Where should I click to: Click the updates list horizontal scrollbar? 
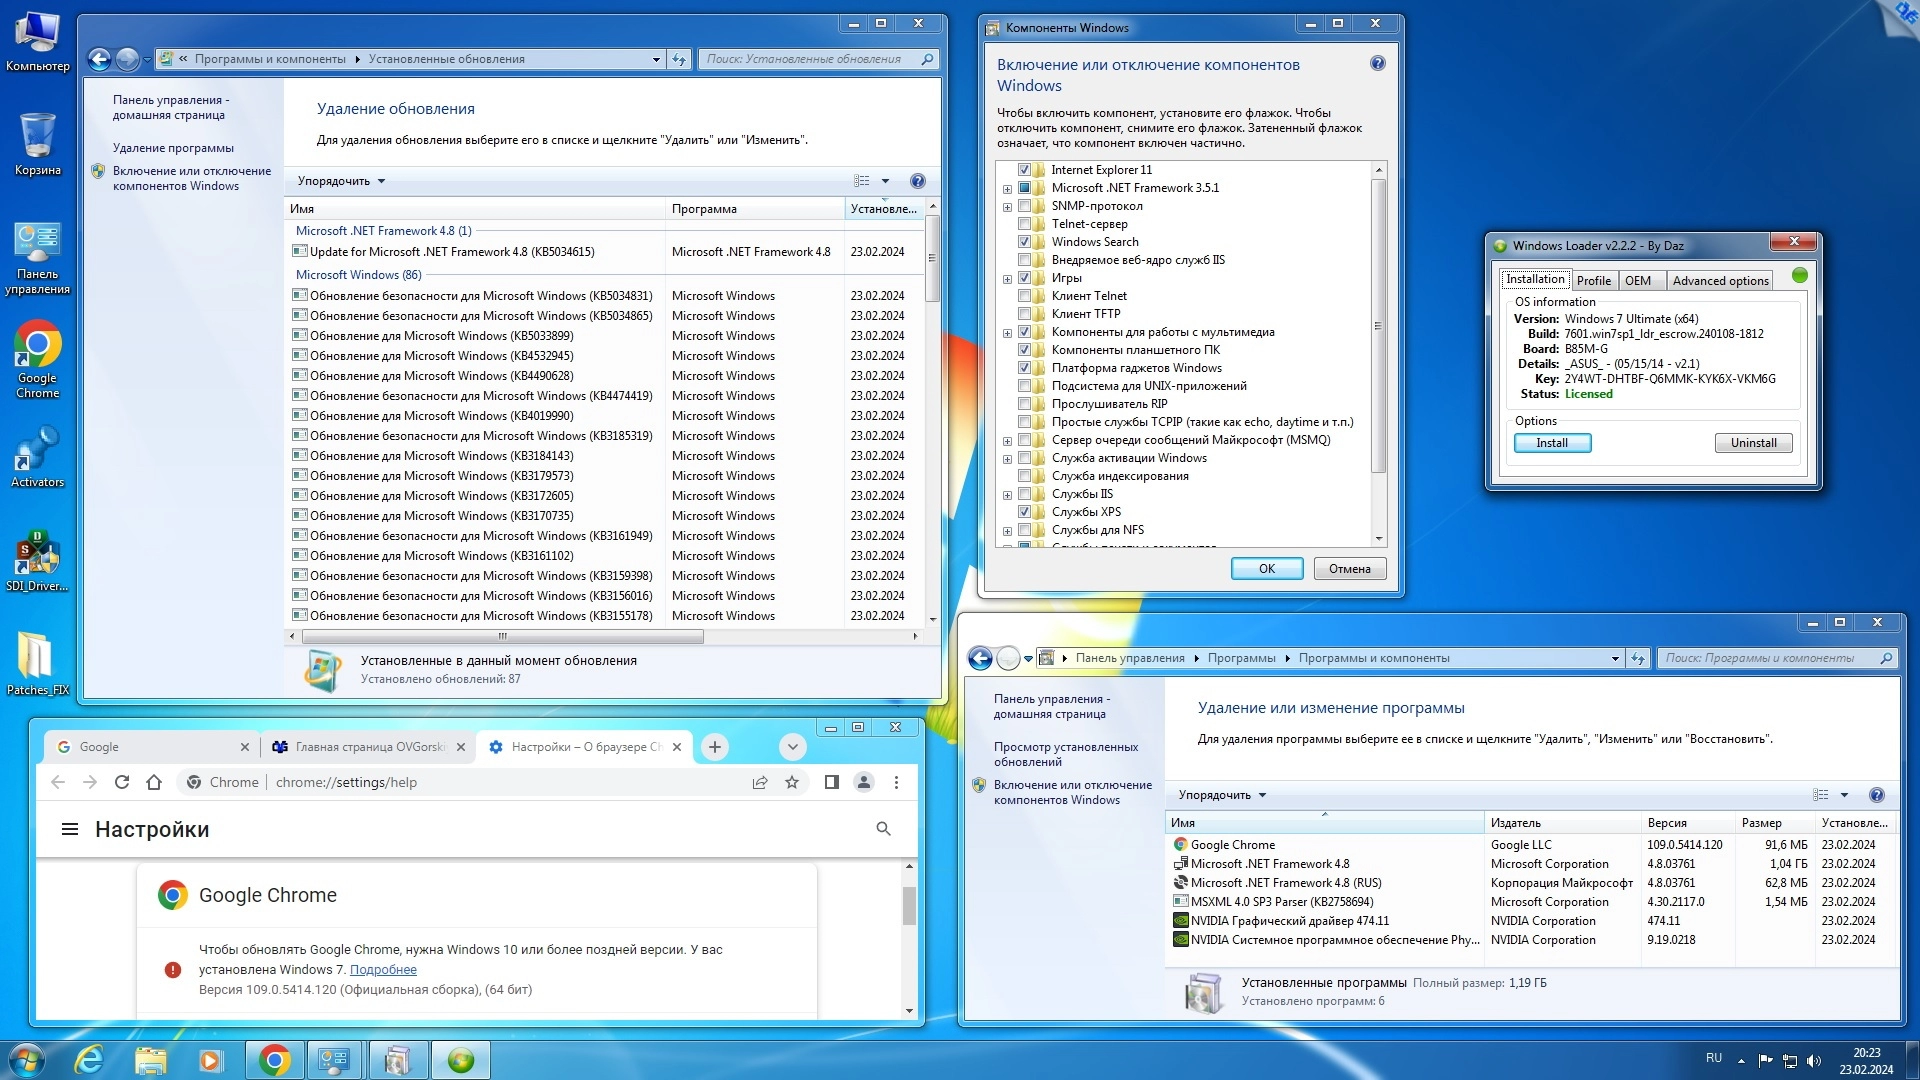click(503, 636)
